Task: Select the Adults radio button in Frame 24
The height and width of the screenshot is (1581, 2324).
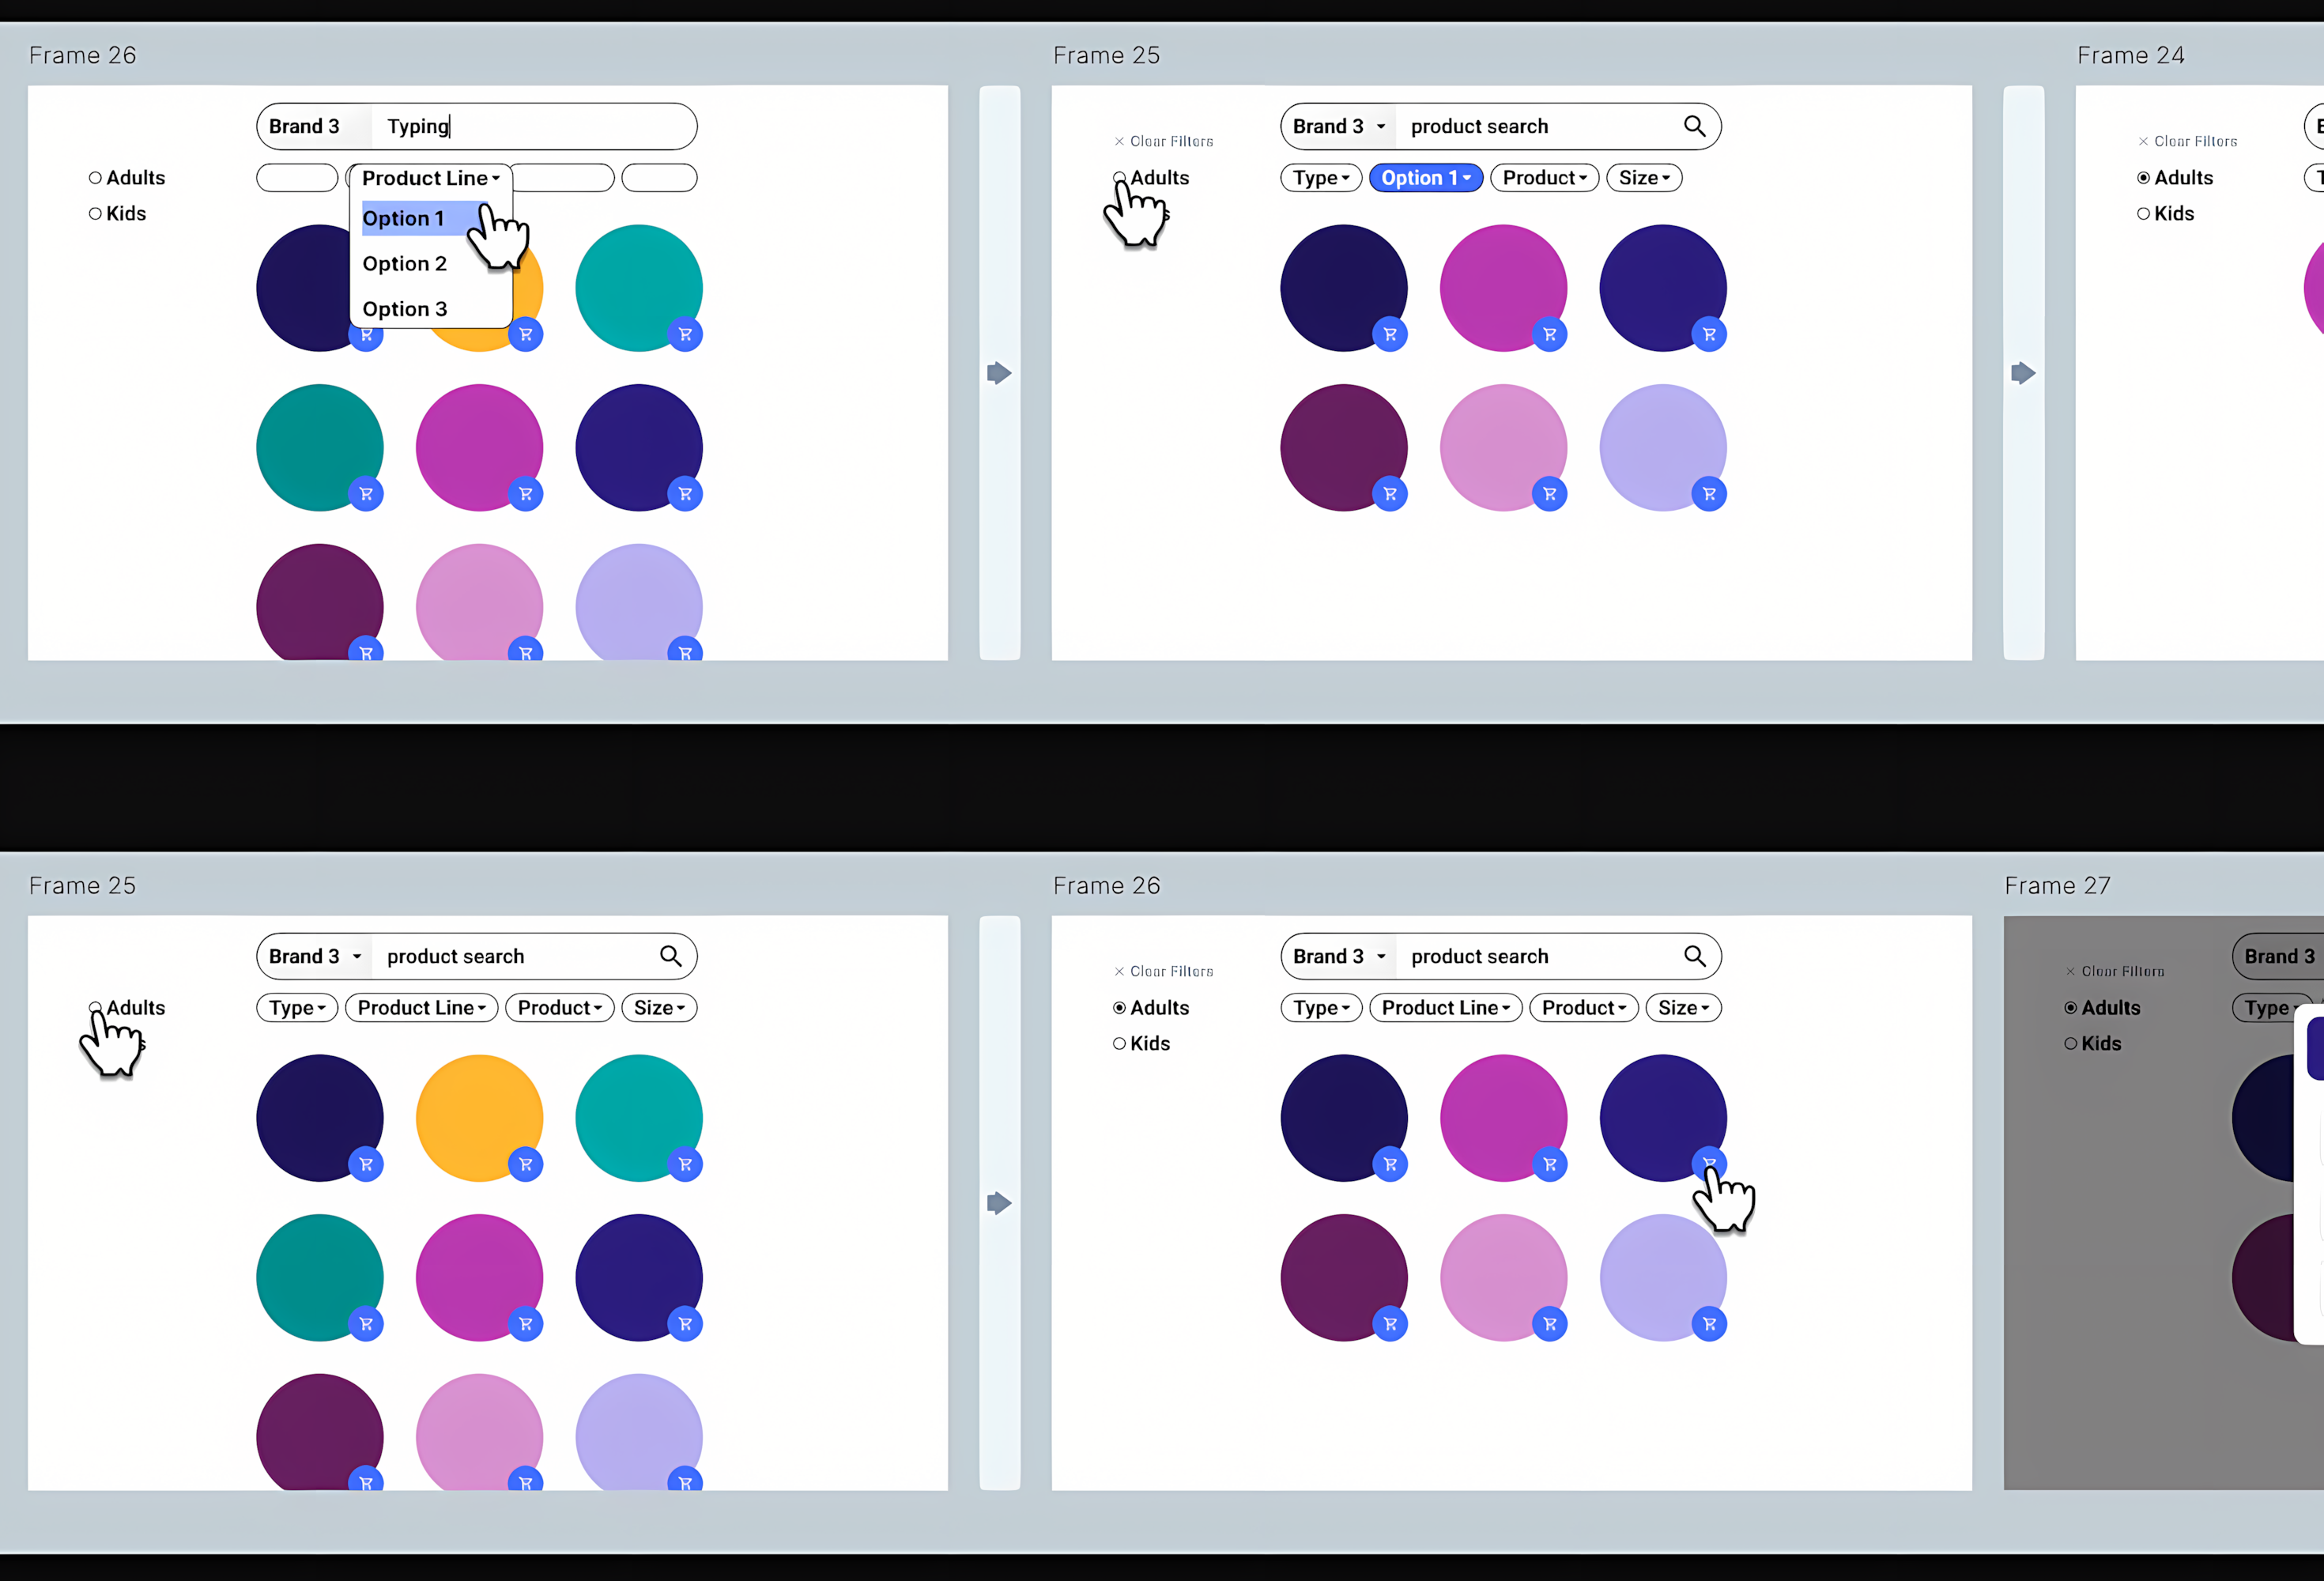Action: click(2143, 178)
